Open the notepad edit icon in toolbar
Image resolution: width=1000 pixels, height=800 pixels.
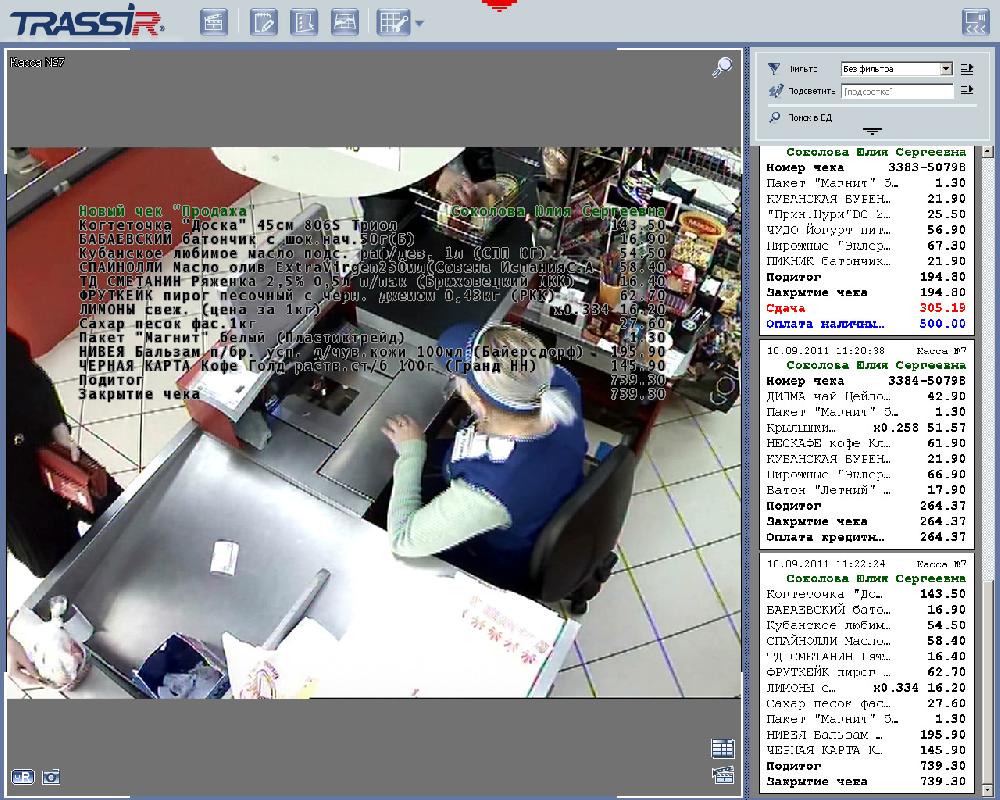264,22
